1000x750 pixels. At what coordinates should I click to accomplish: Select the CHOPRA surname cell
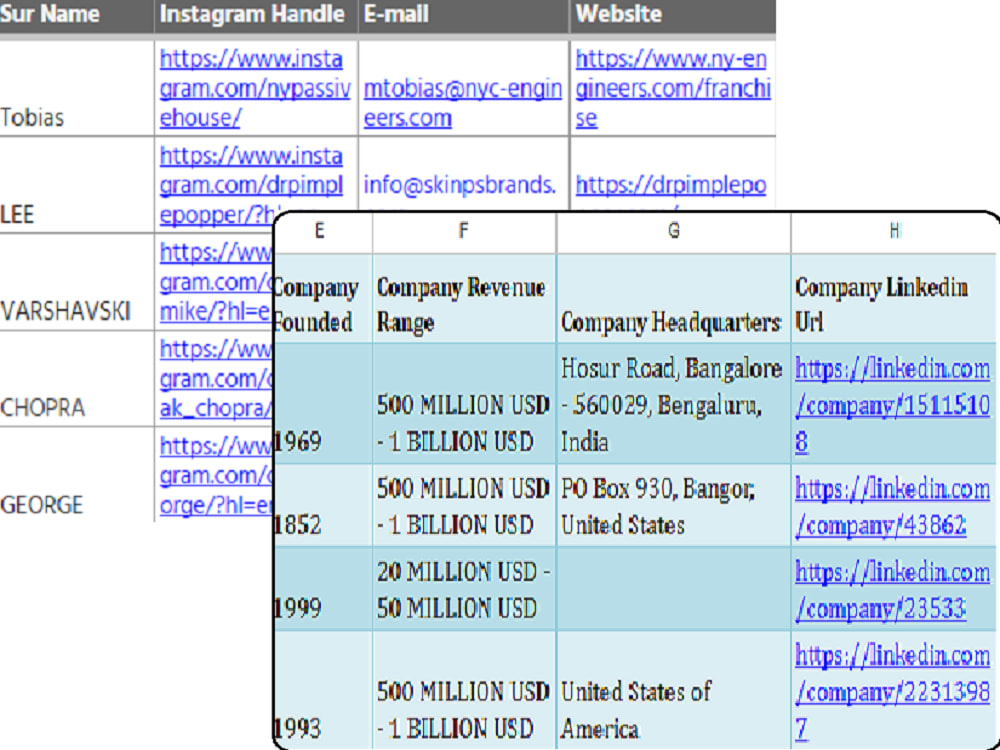pyautogui.click(x=77, y=379)
